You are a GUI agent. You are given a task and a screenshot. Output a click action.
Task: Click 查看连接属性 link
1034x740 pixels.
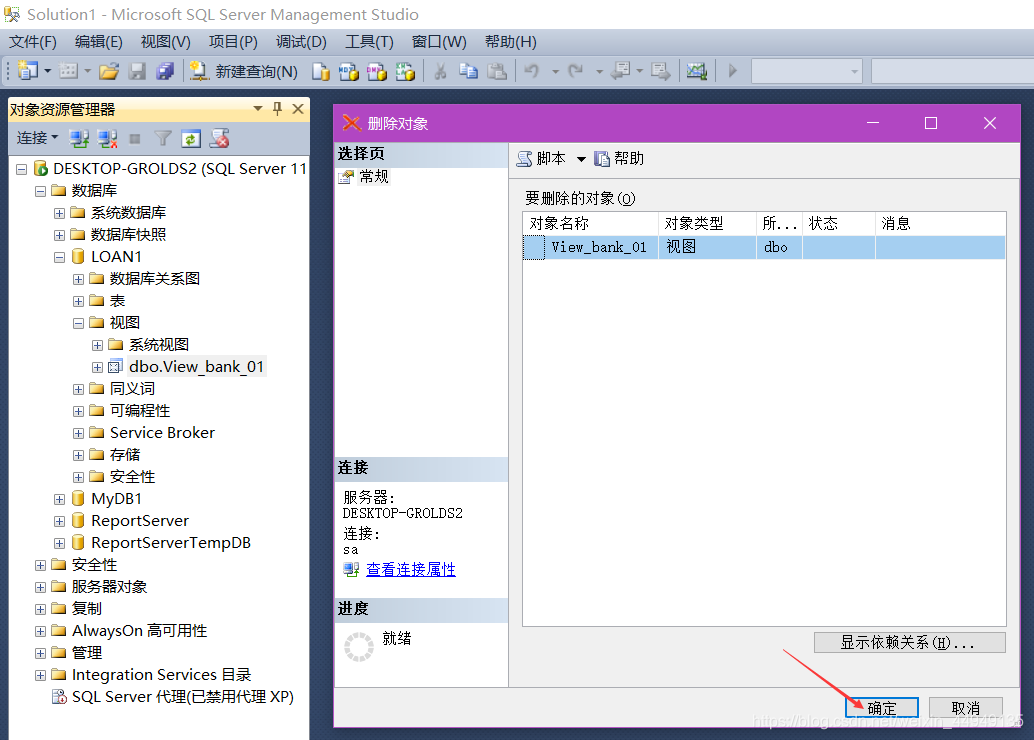click(x=411, y=569)
